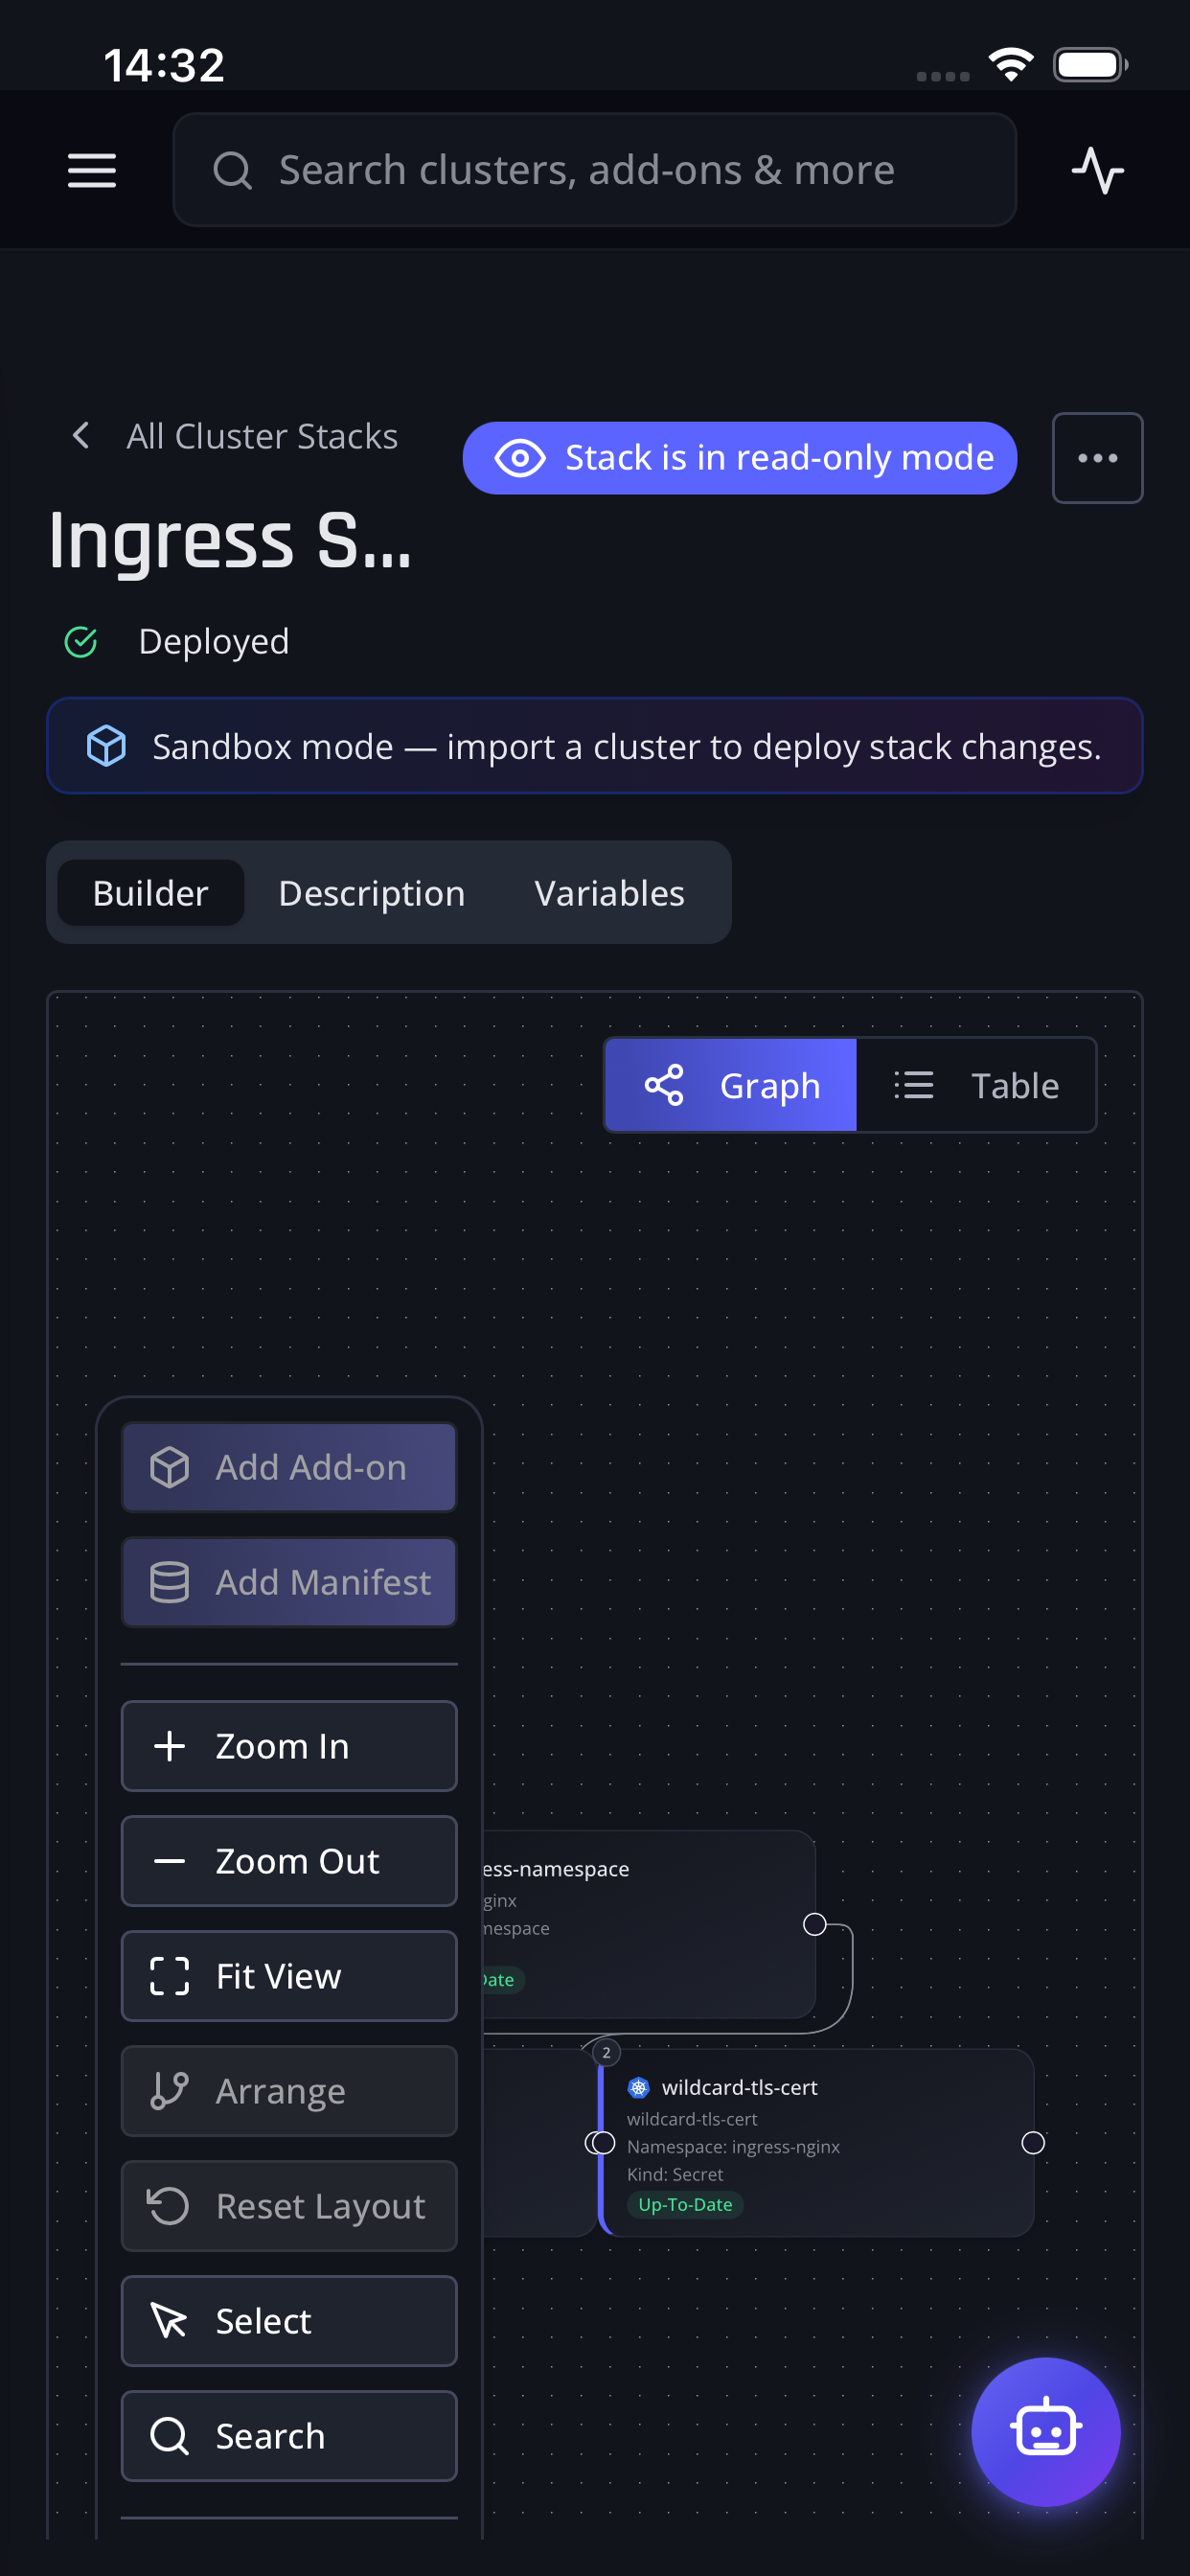Click the read-only mode eye badge
Screen dimensions: 1190x2576
(x=739, y=458)
